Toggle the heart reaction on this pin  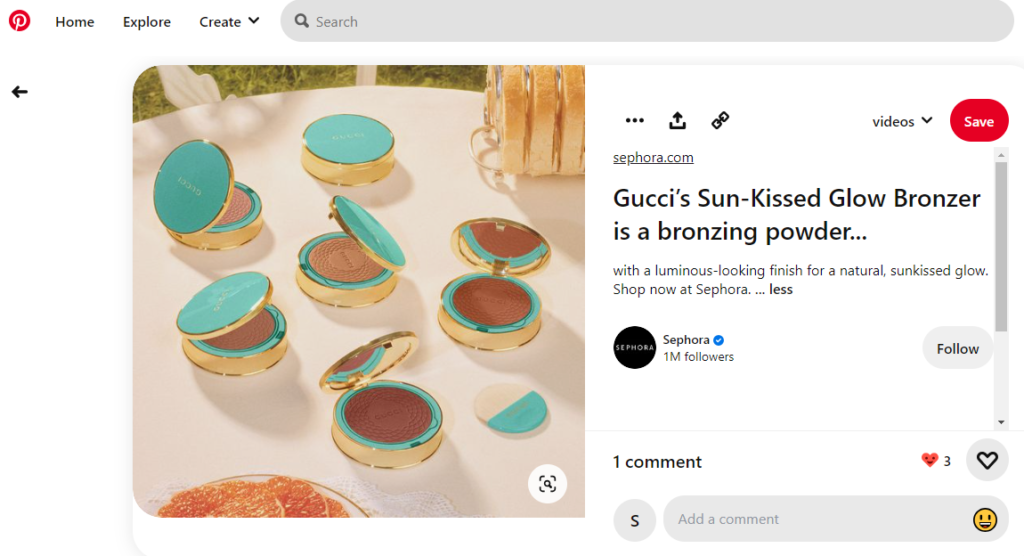point(987,460)
